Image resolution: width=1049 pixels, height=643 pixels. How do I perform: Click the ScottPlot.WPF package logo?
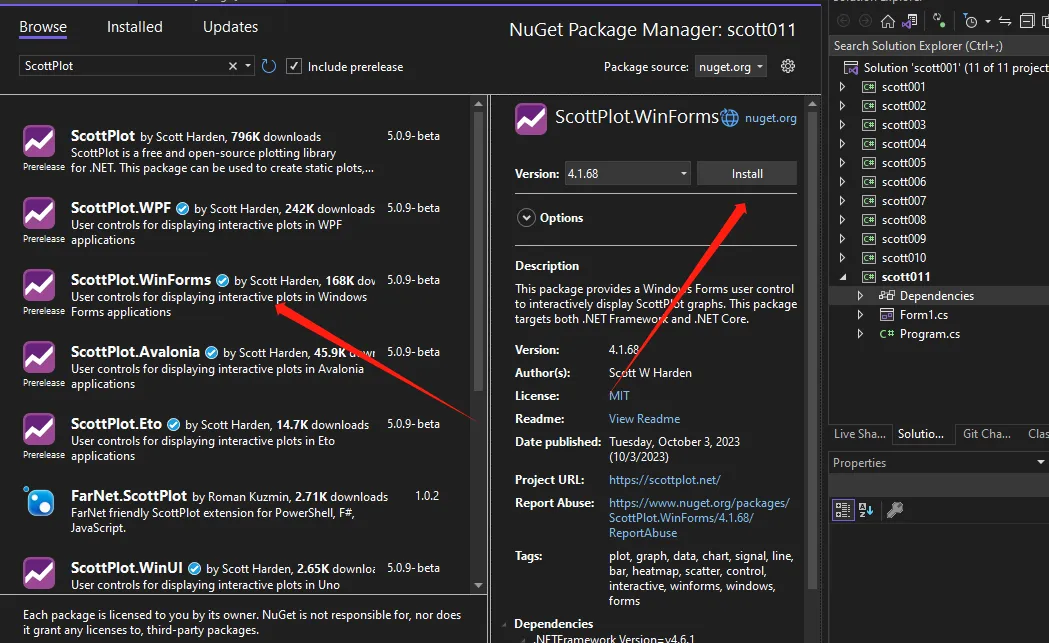click(x=39, y=213)
